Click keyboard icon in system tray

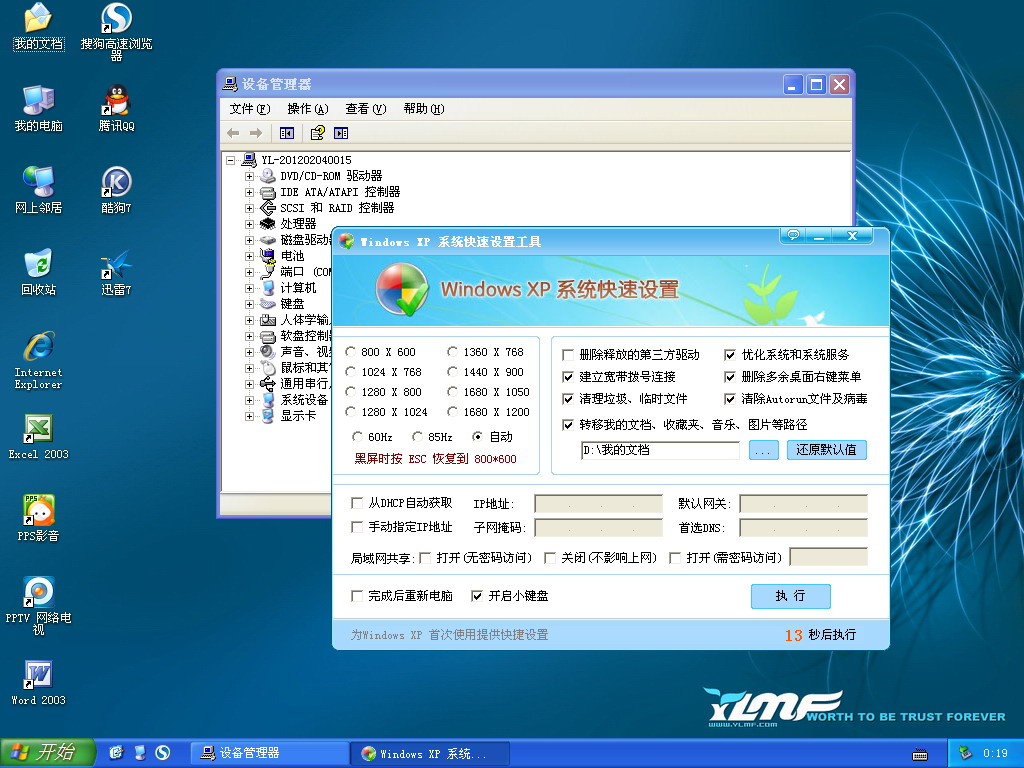920,754
